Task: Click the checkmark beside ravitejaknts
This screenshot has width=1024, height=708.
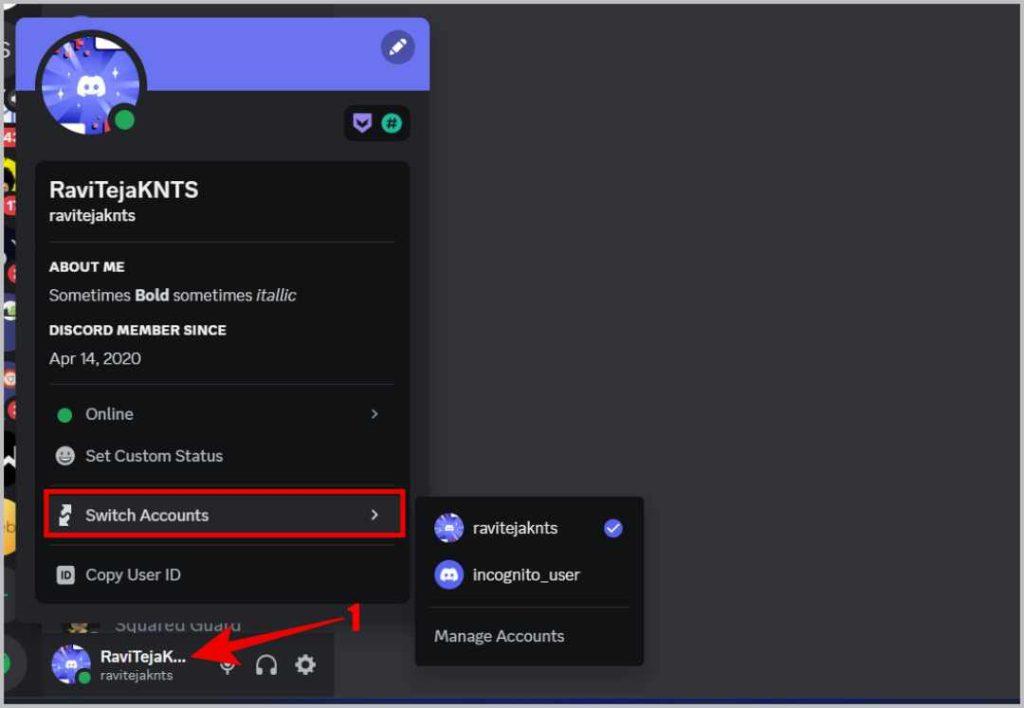Action: [613, 528]
